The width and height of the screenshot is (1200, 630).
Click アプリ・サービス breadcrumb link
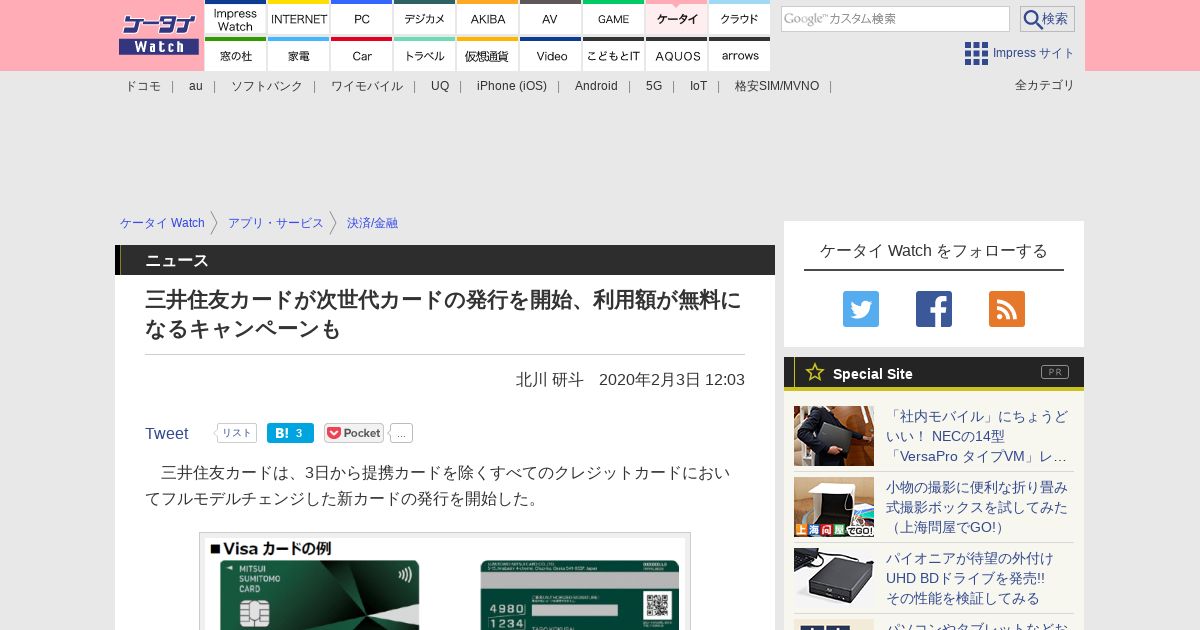point(276,223)
